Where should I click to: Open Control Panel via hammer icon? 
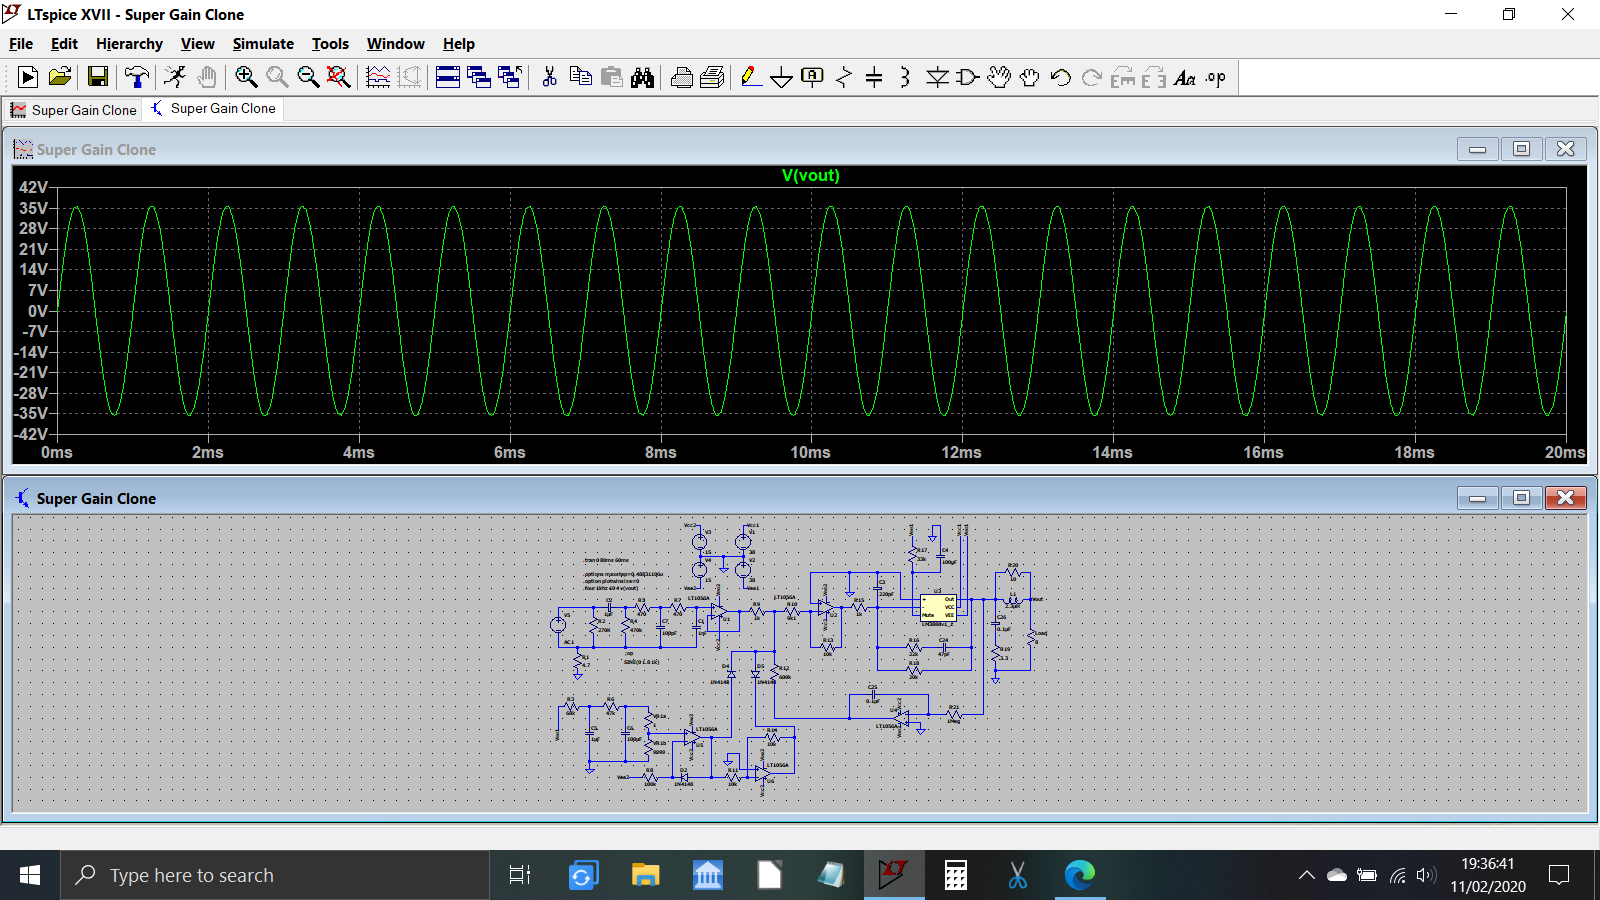(136, 77)
